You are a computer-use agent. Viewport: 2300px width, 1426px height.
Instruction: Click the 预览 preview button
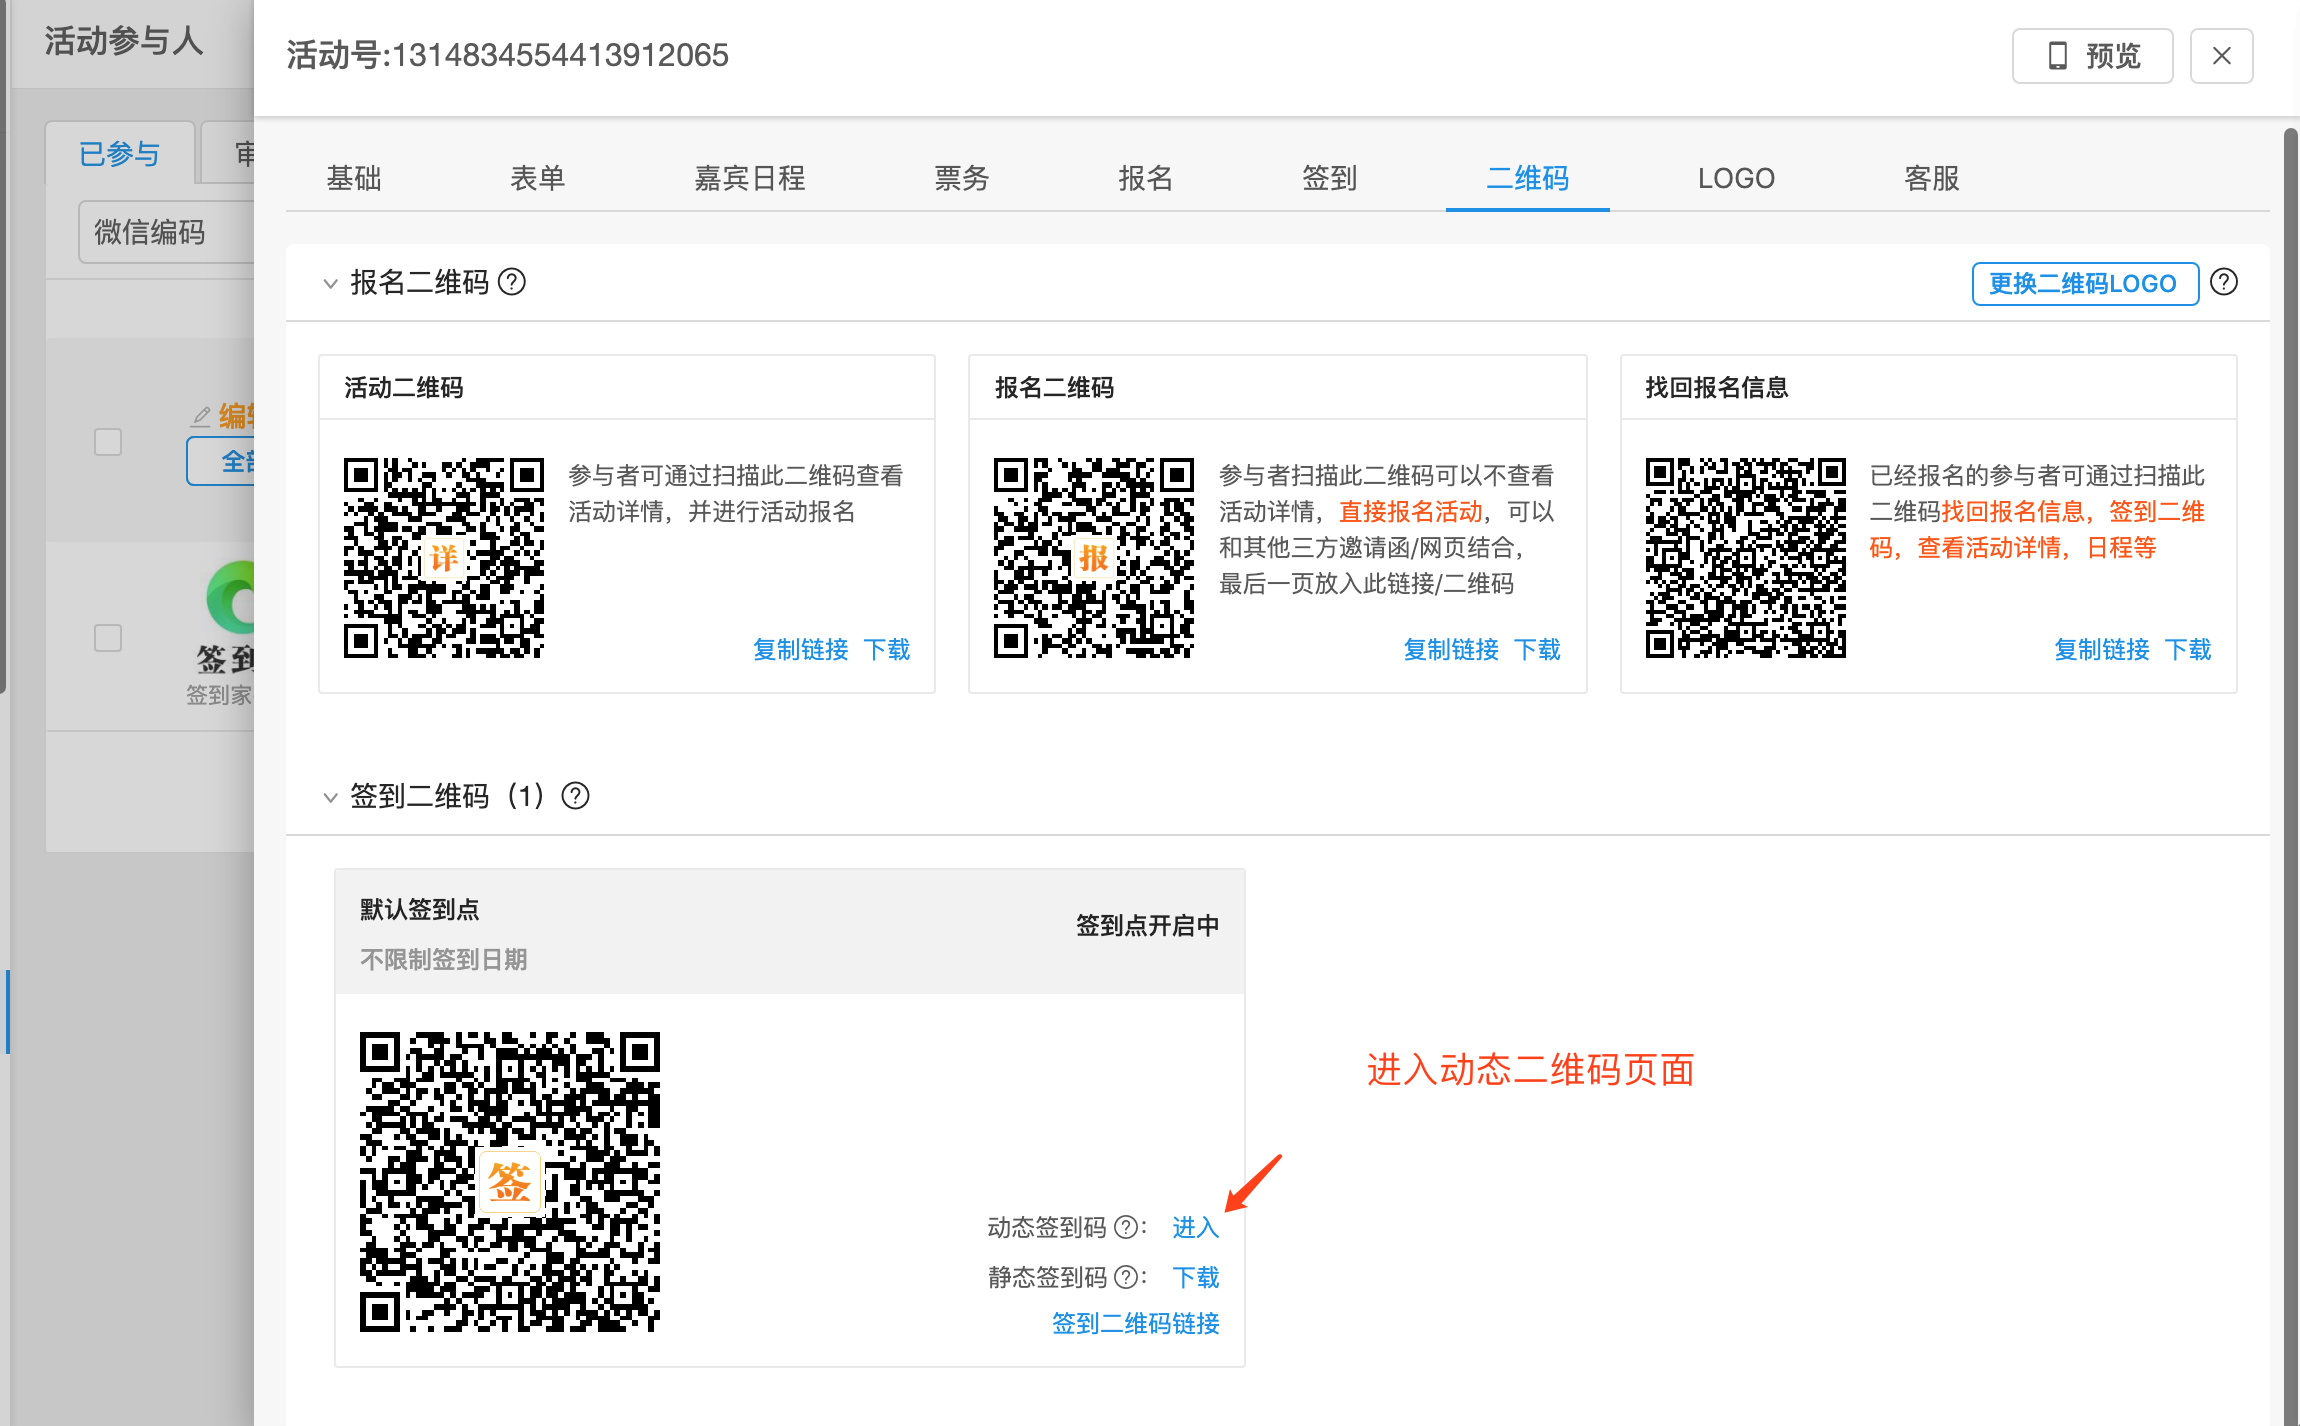[2092, 56]
